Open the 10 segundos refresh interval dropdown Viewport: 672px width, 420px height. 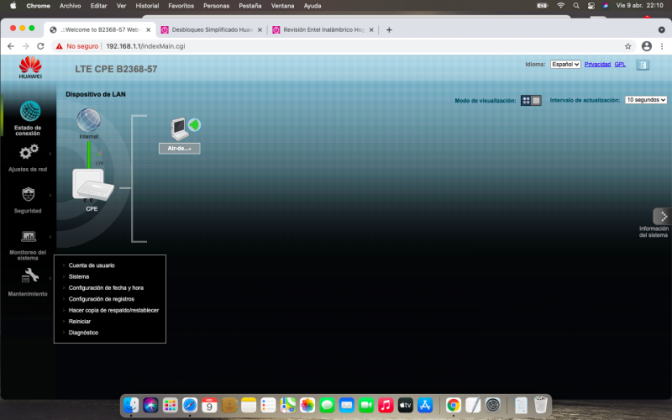(x=646, y=100)
